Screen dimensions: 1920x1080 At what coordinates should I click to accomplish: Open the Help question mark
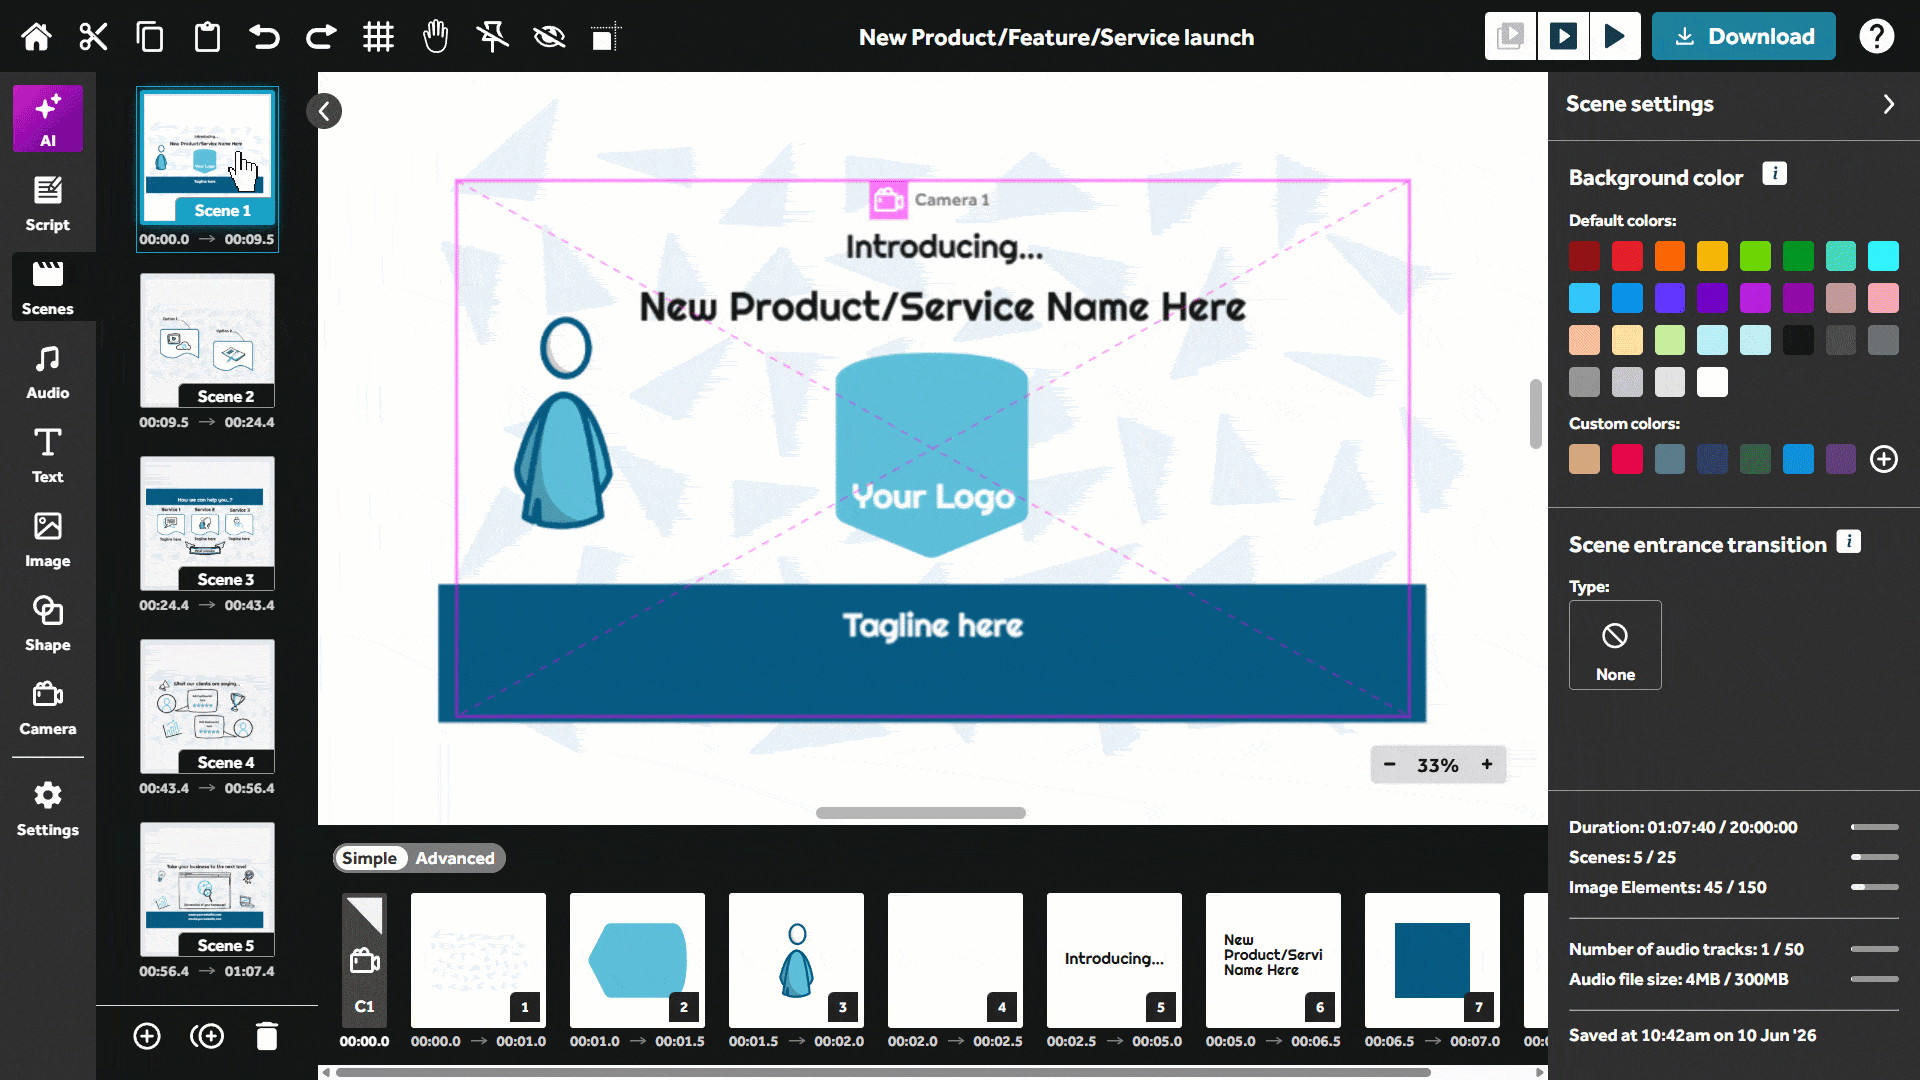click(x=1876, y=36)
